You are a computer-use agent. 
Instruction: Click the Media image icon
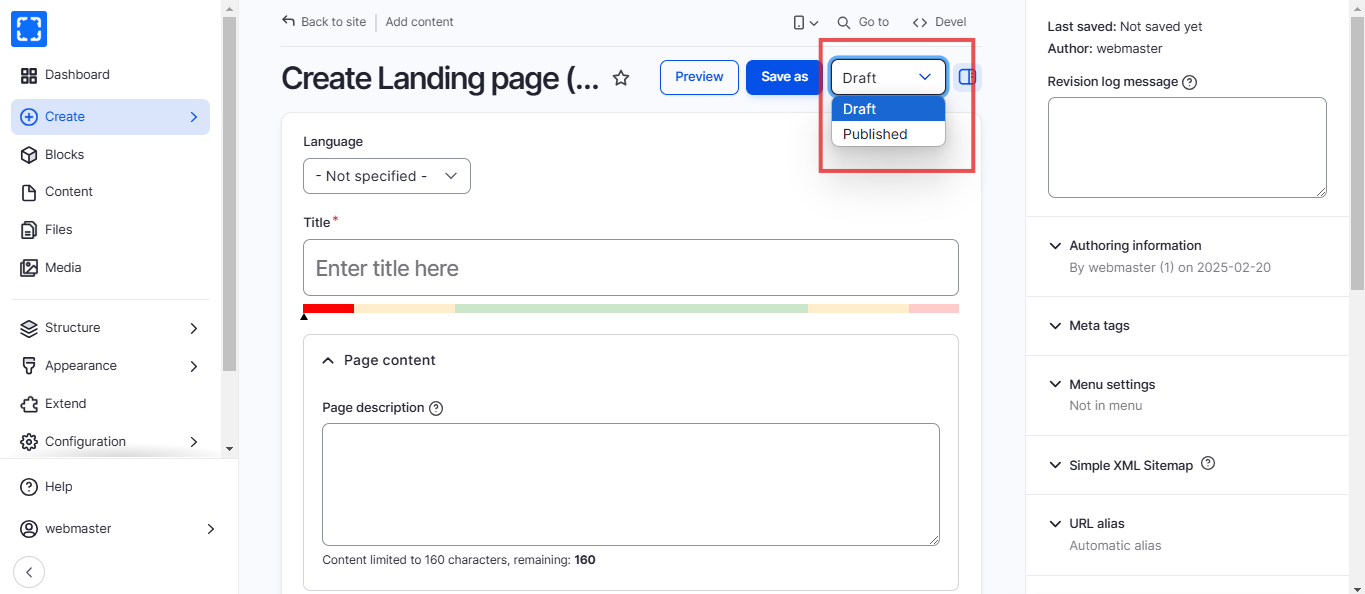coord(29,268)
